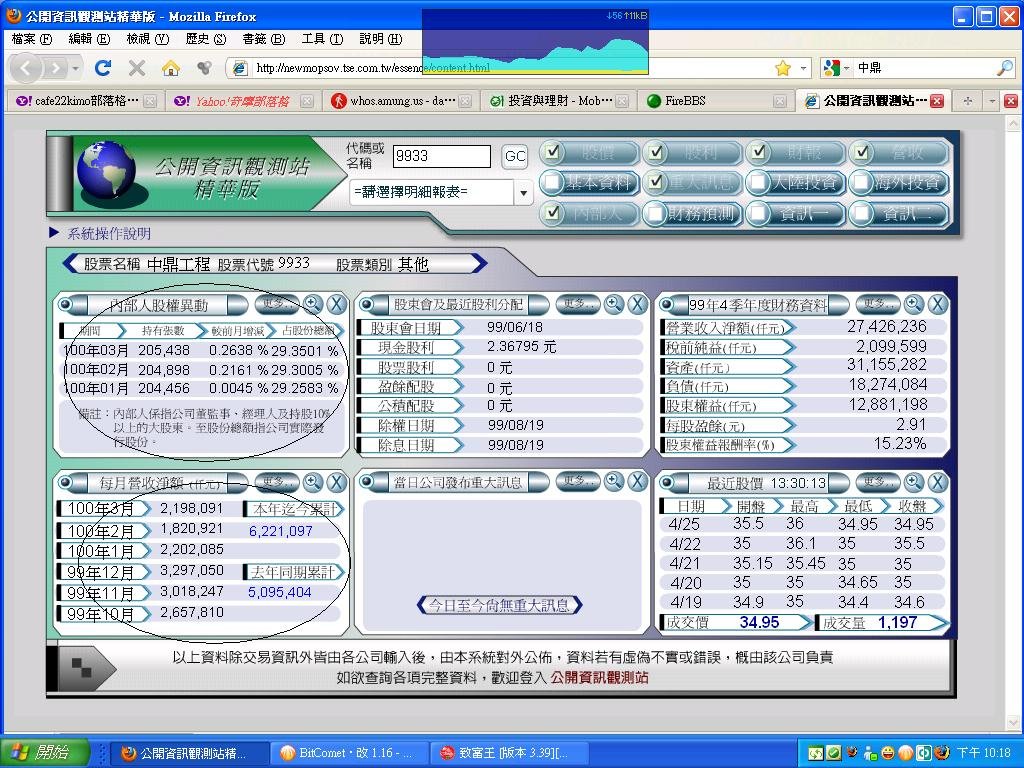Click the Windows 開始 Start button
1024x768 pixels.
[x=44, y=753]
